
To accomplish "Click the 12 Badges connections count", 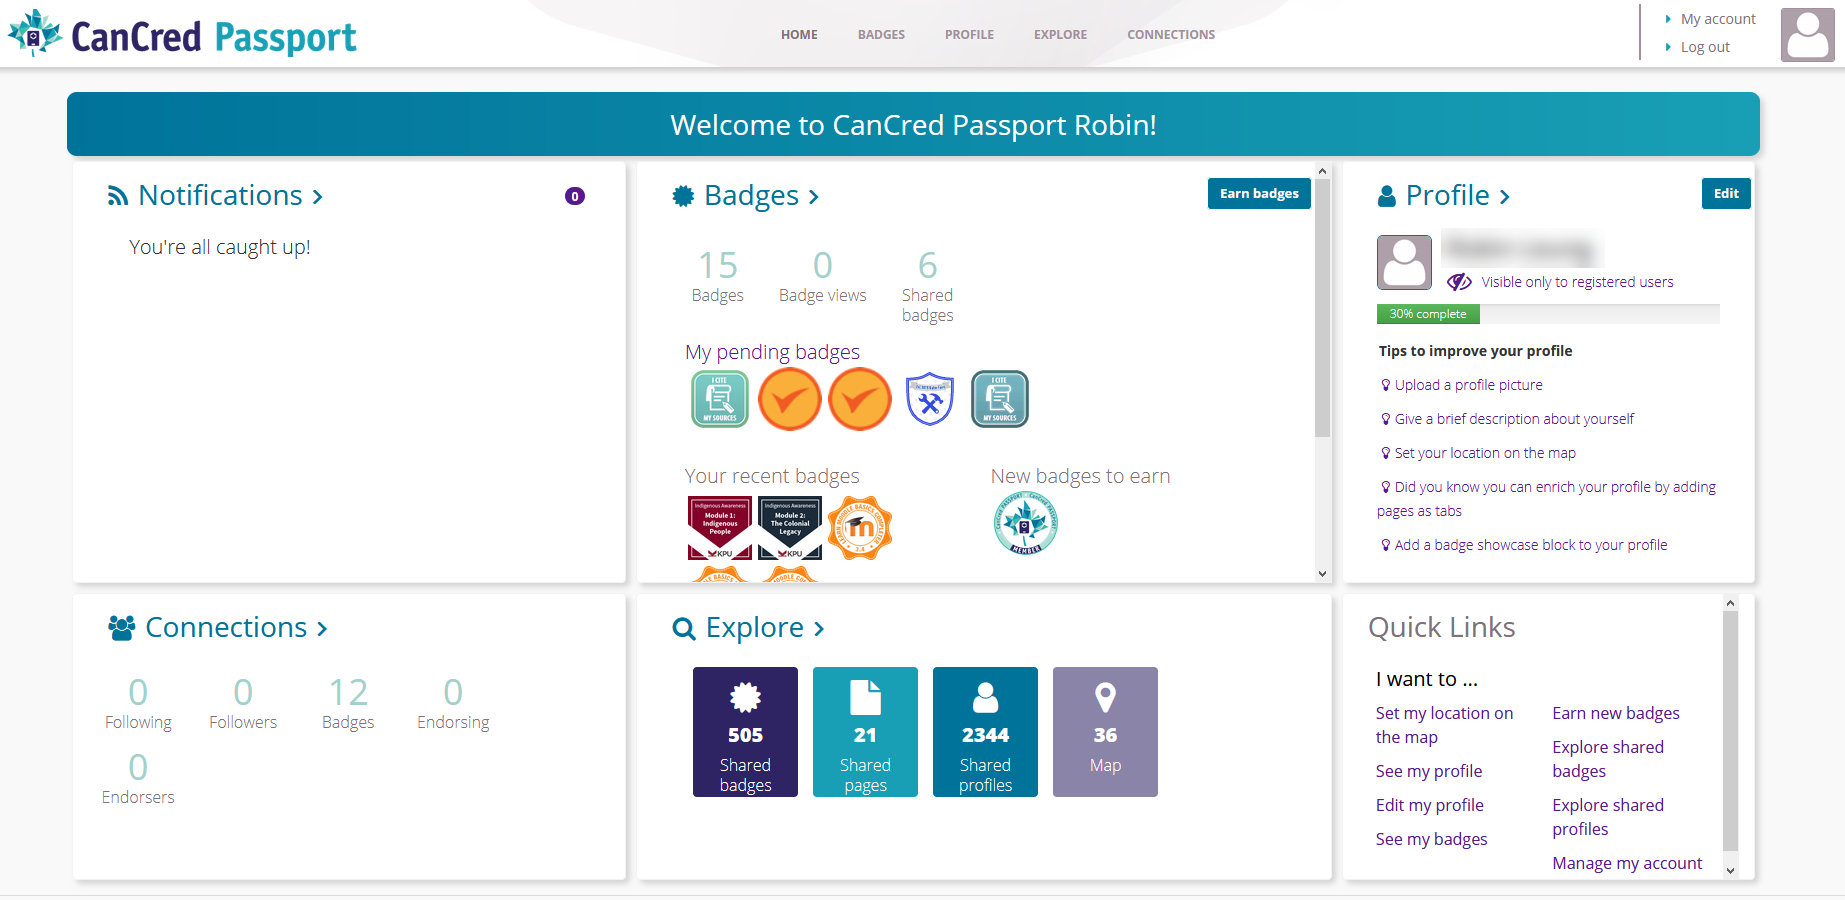I will pyautogui.click(x=348, y=703).
